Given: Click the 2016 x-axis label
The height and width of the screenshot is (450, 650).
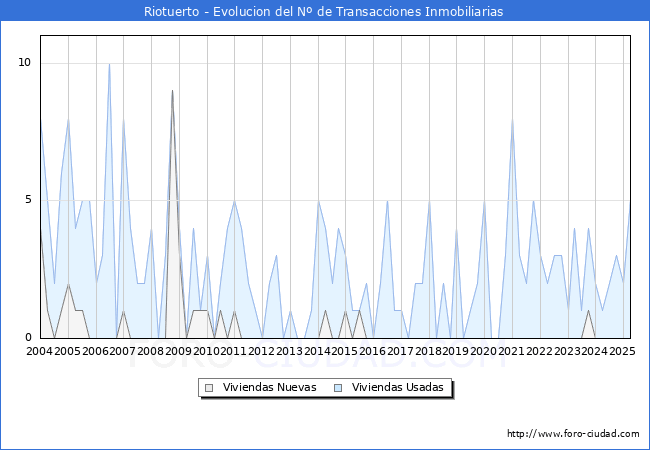Looking at the screenshot, I should 372,351.
